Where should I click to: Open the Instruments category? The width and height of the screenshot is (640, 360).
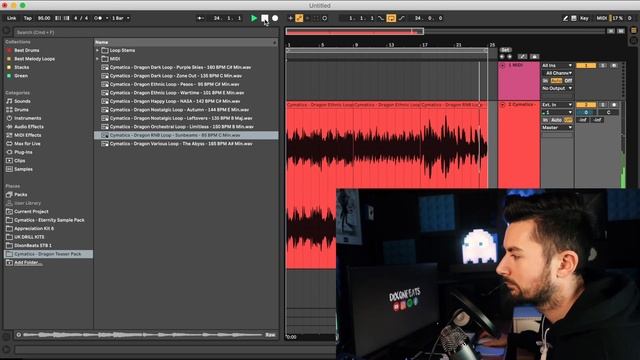pos(27,118)
